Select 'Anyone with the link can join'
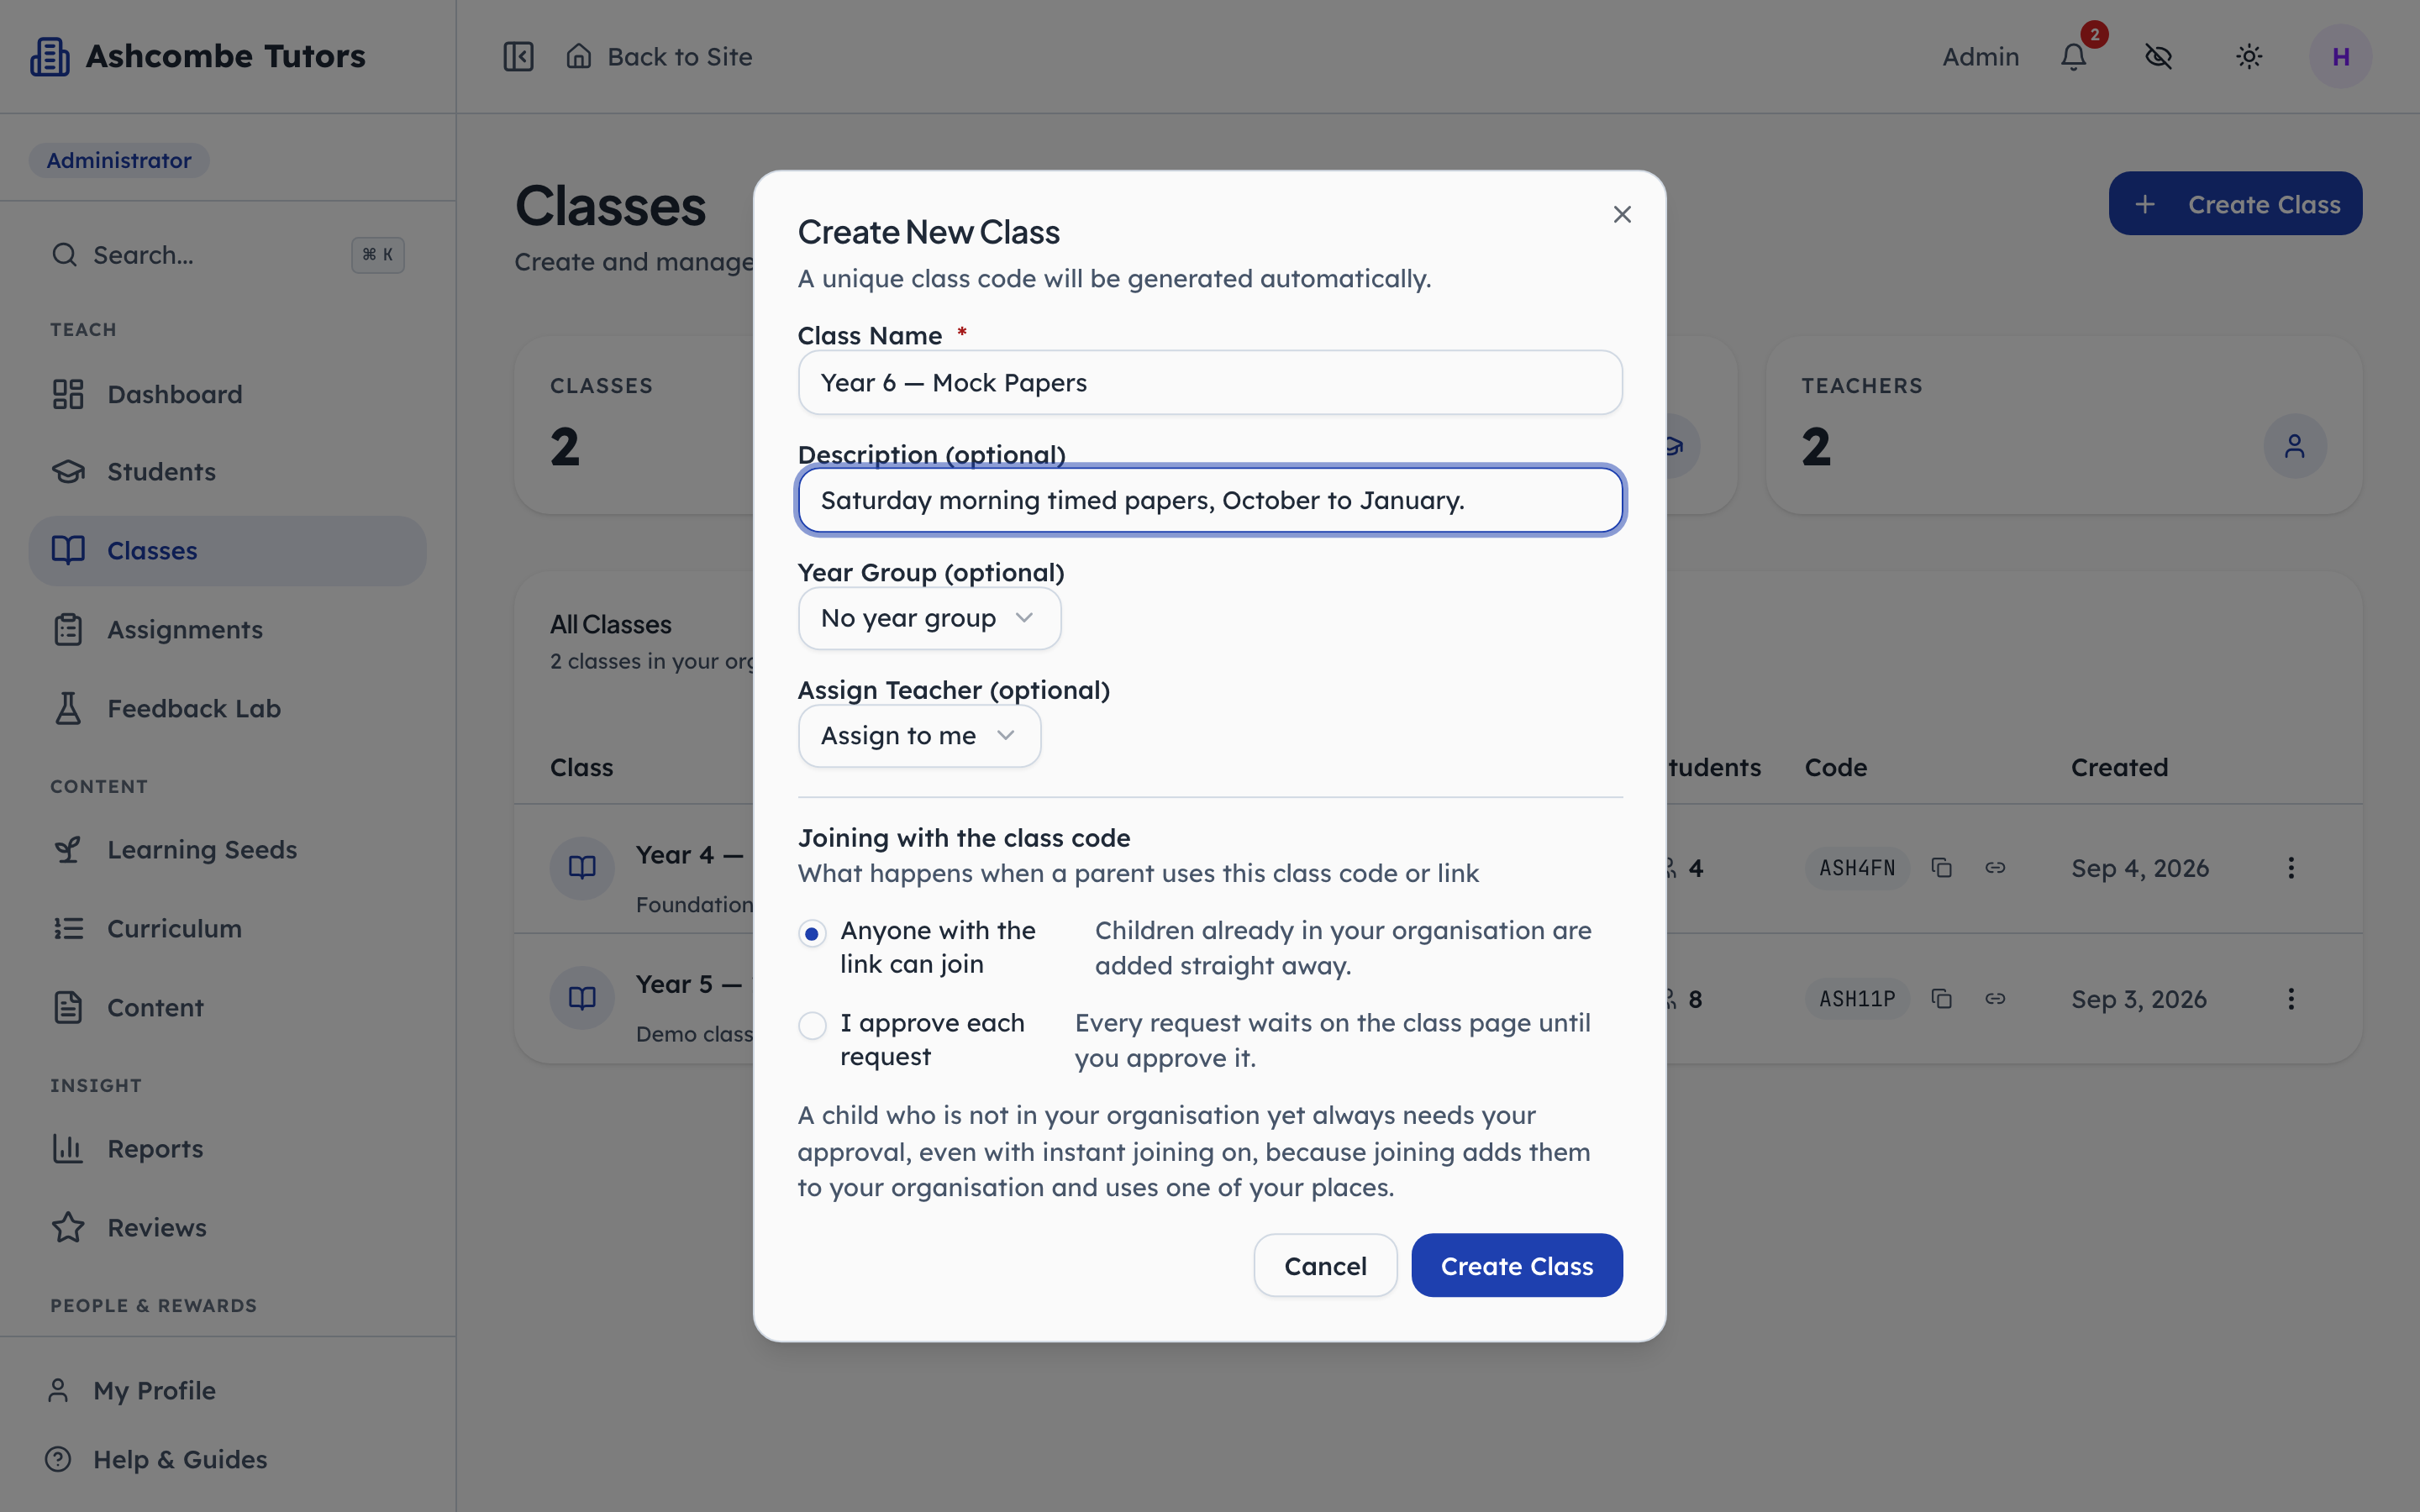The width and height of the screenshot is (2420, 1512). 812,934
